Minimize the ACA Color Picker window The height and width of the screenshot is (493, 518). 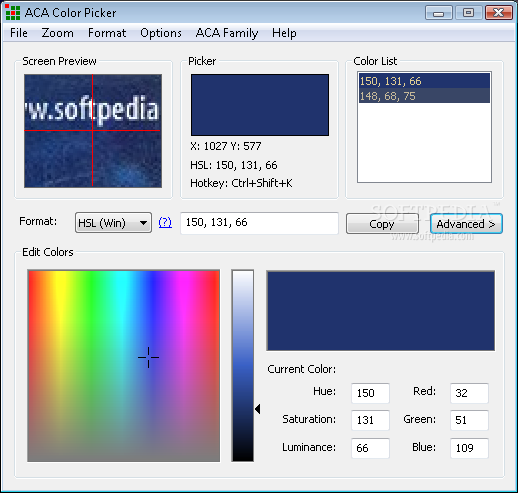click(x=439, y=13)
